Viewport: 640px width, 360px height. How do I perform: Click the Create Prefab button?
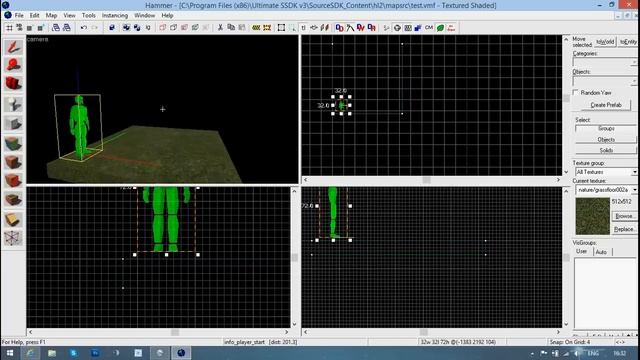(606, 105)
